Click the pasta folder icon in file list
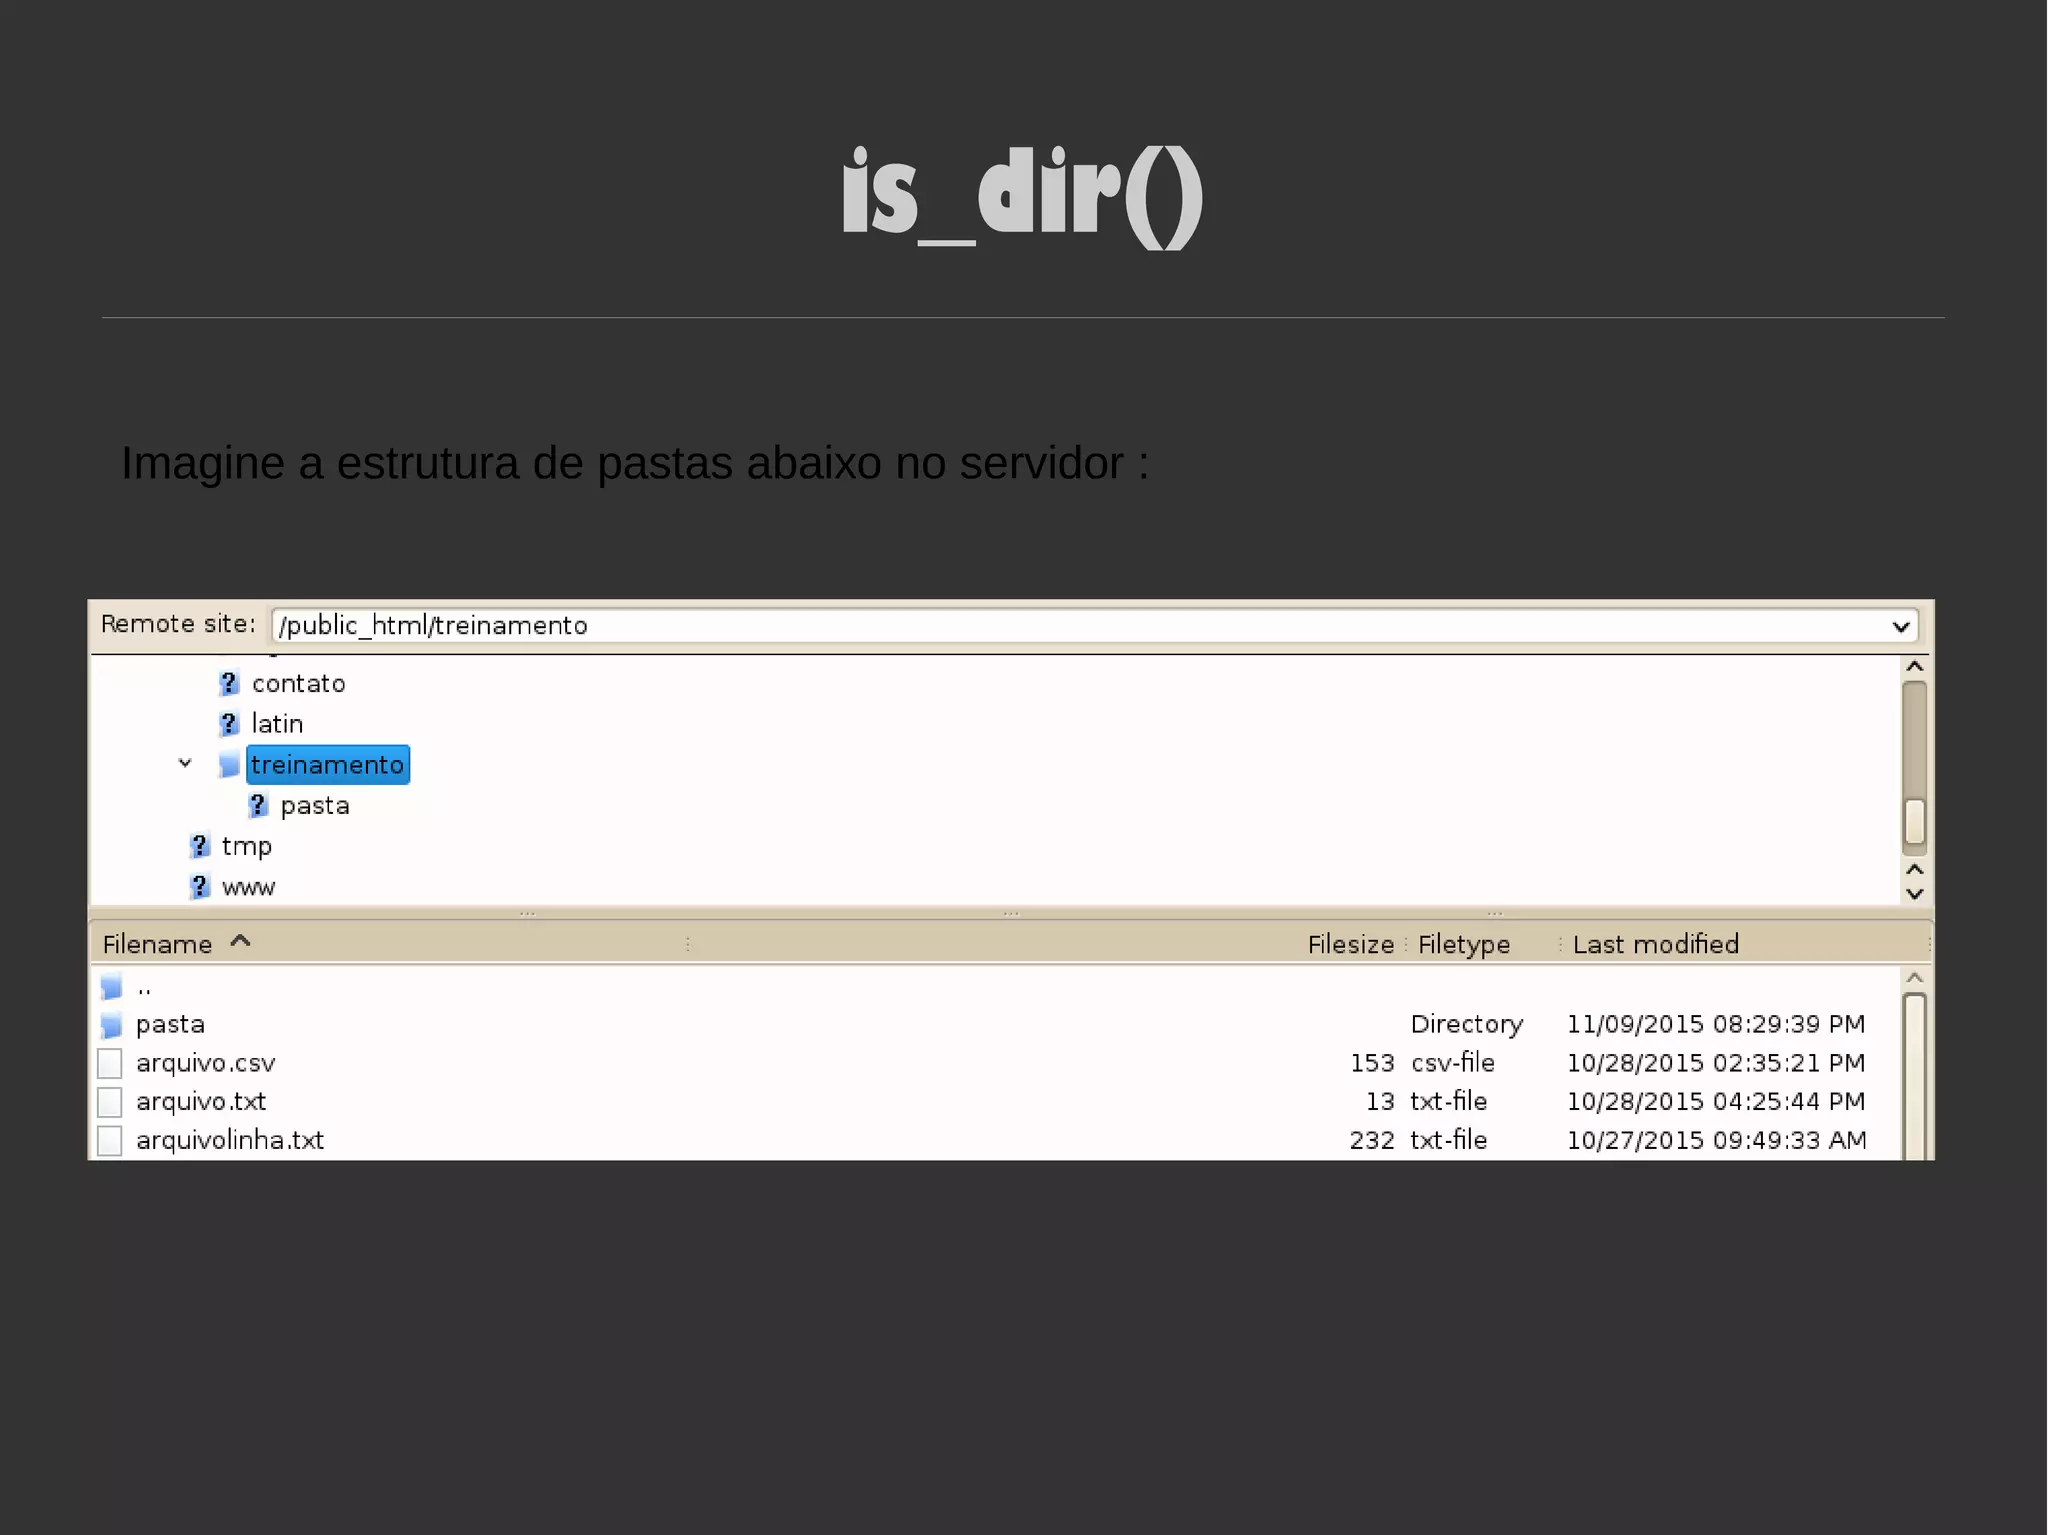This screenshot has height=1535, width=2048. tap(111, 1025)
